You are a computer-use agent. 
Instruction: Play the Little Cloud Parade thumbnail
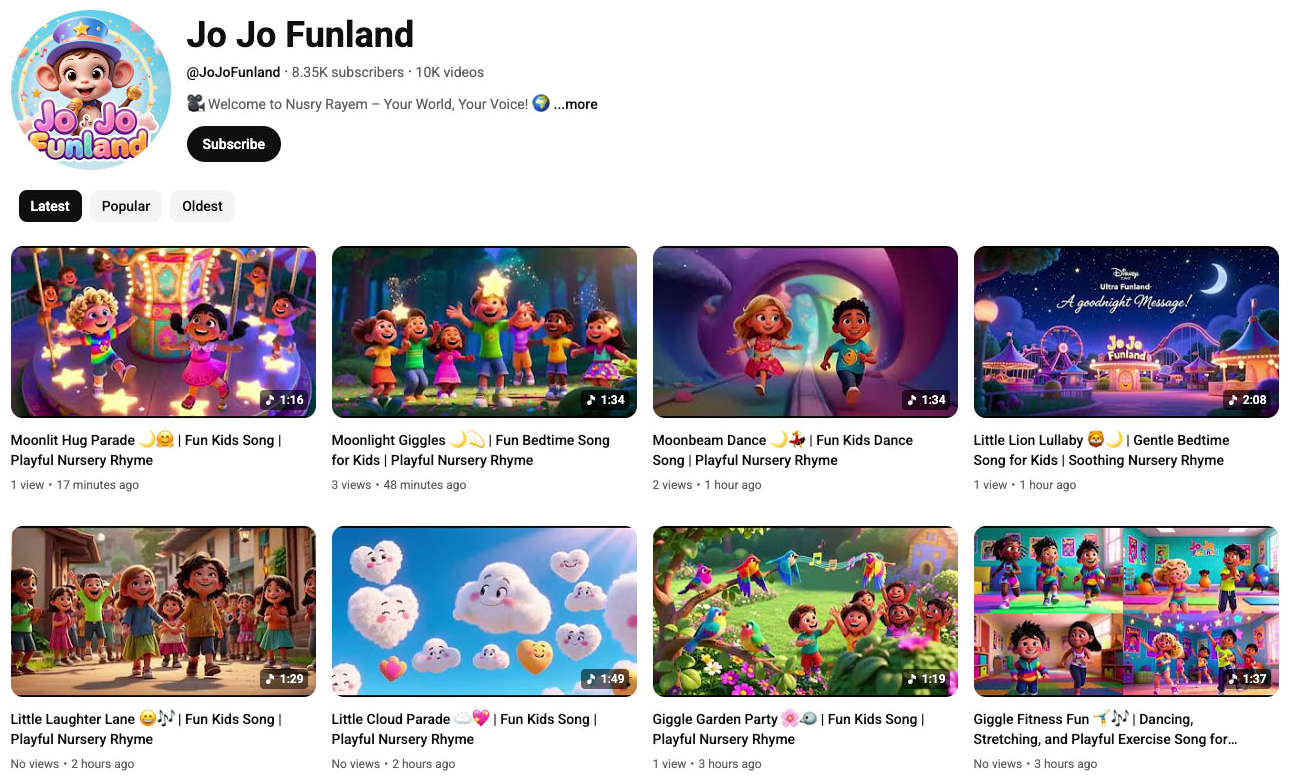484,611
